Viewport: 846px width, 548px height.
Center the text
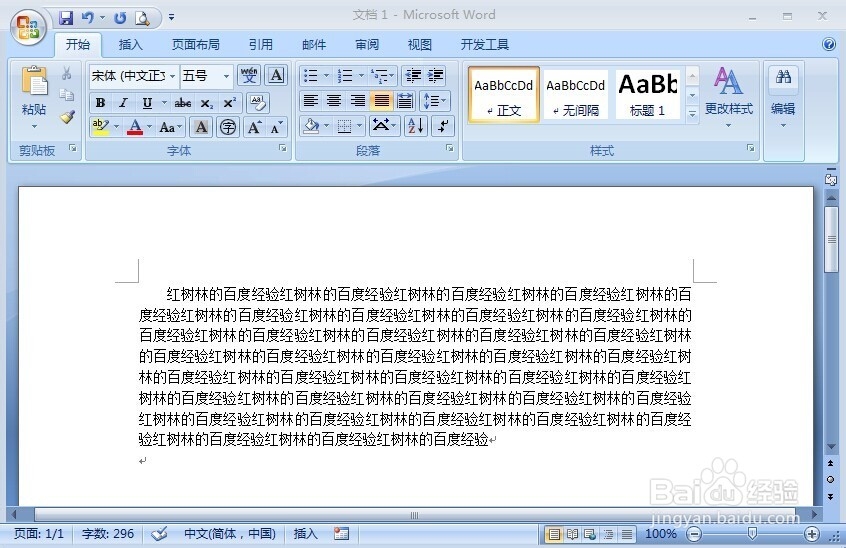[334, 101]
